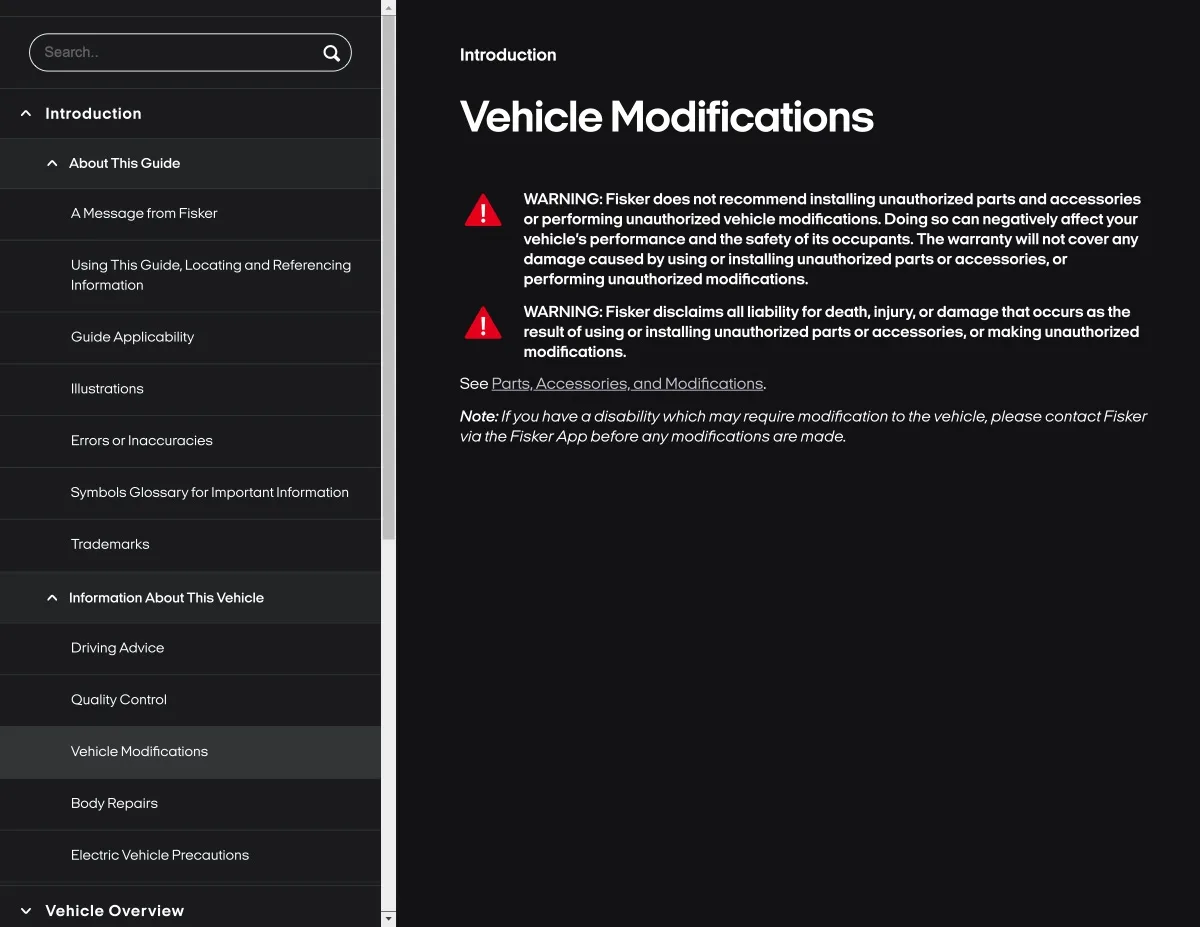Viewport: 1200px width, 927px height.
Task: Collapse the About This Guide chevron
Action: [x=52, y=163]
